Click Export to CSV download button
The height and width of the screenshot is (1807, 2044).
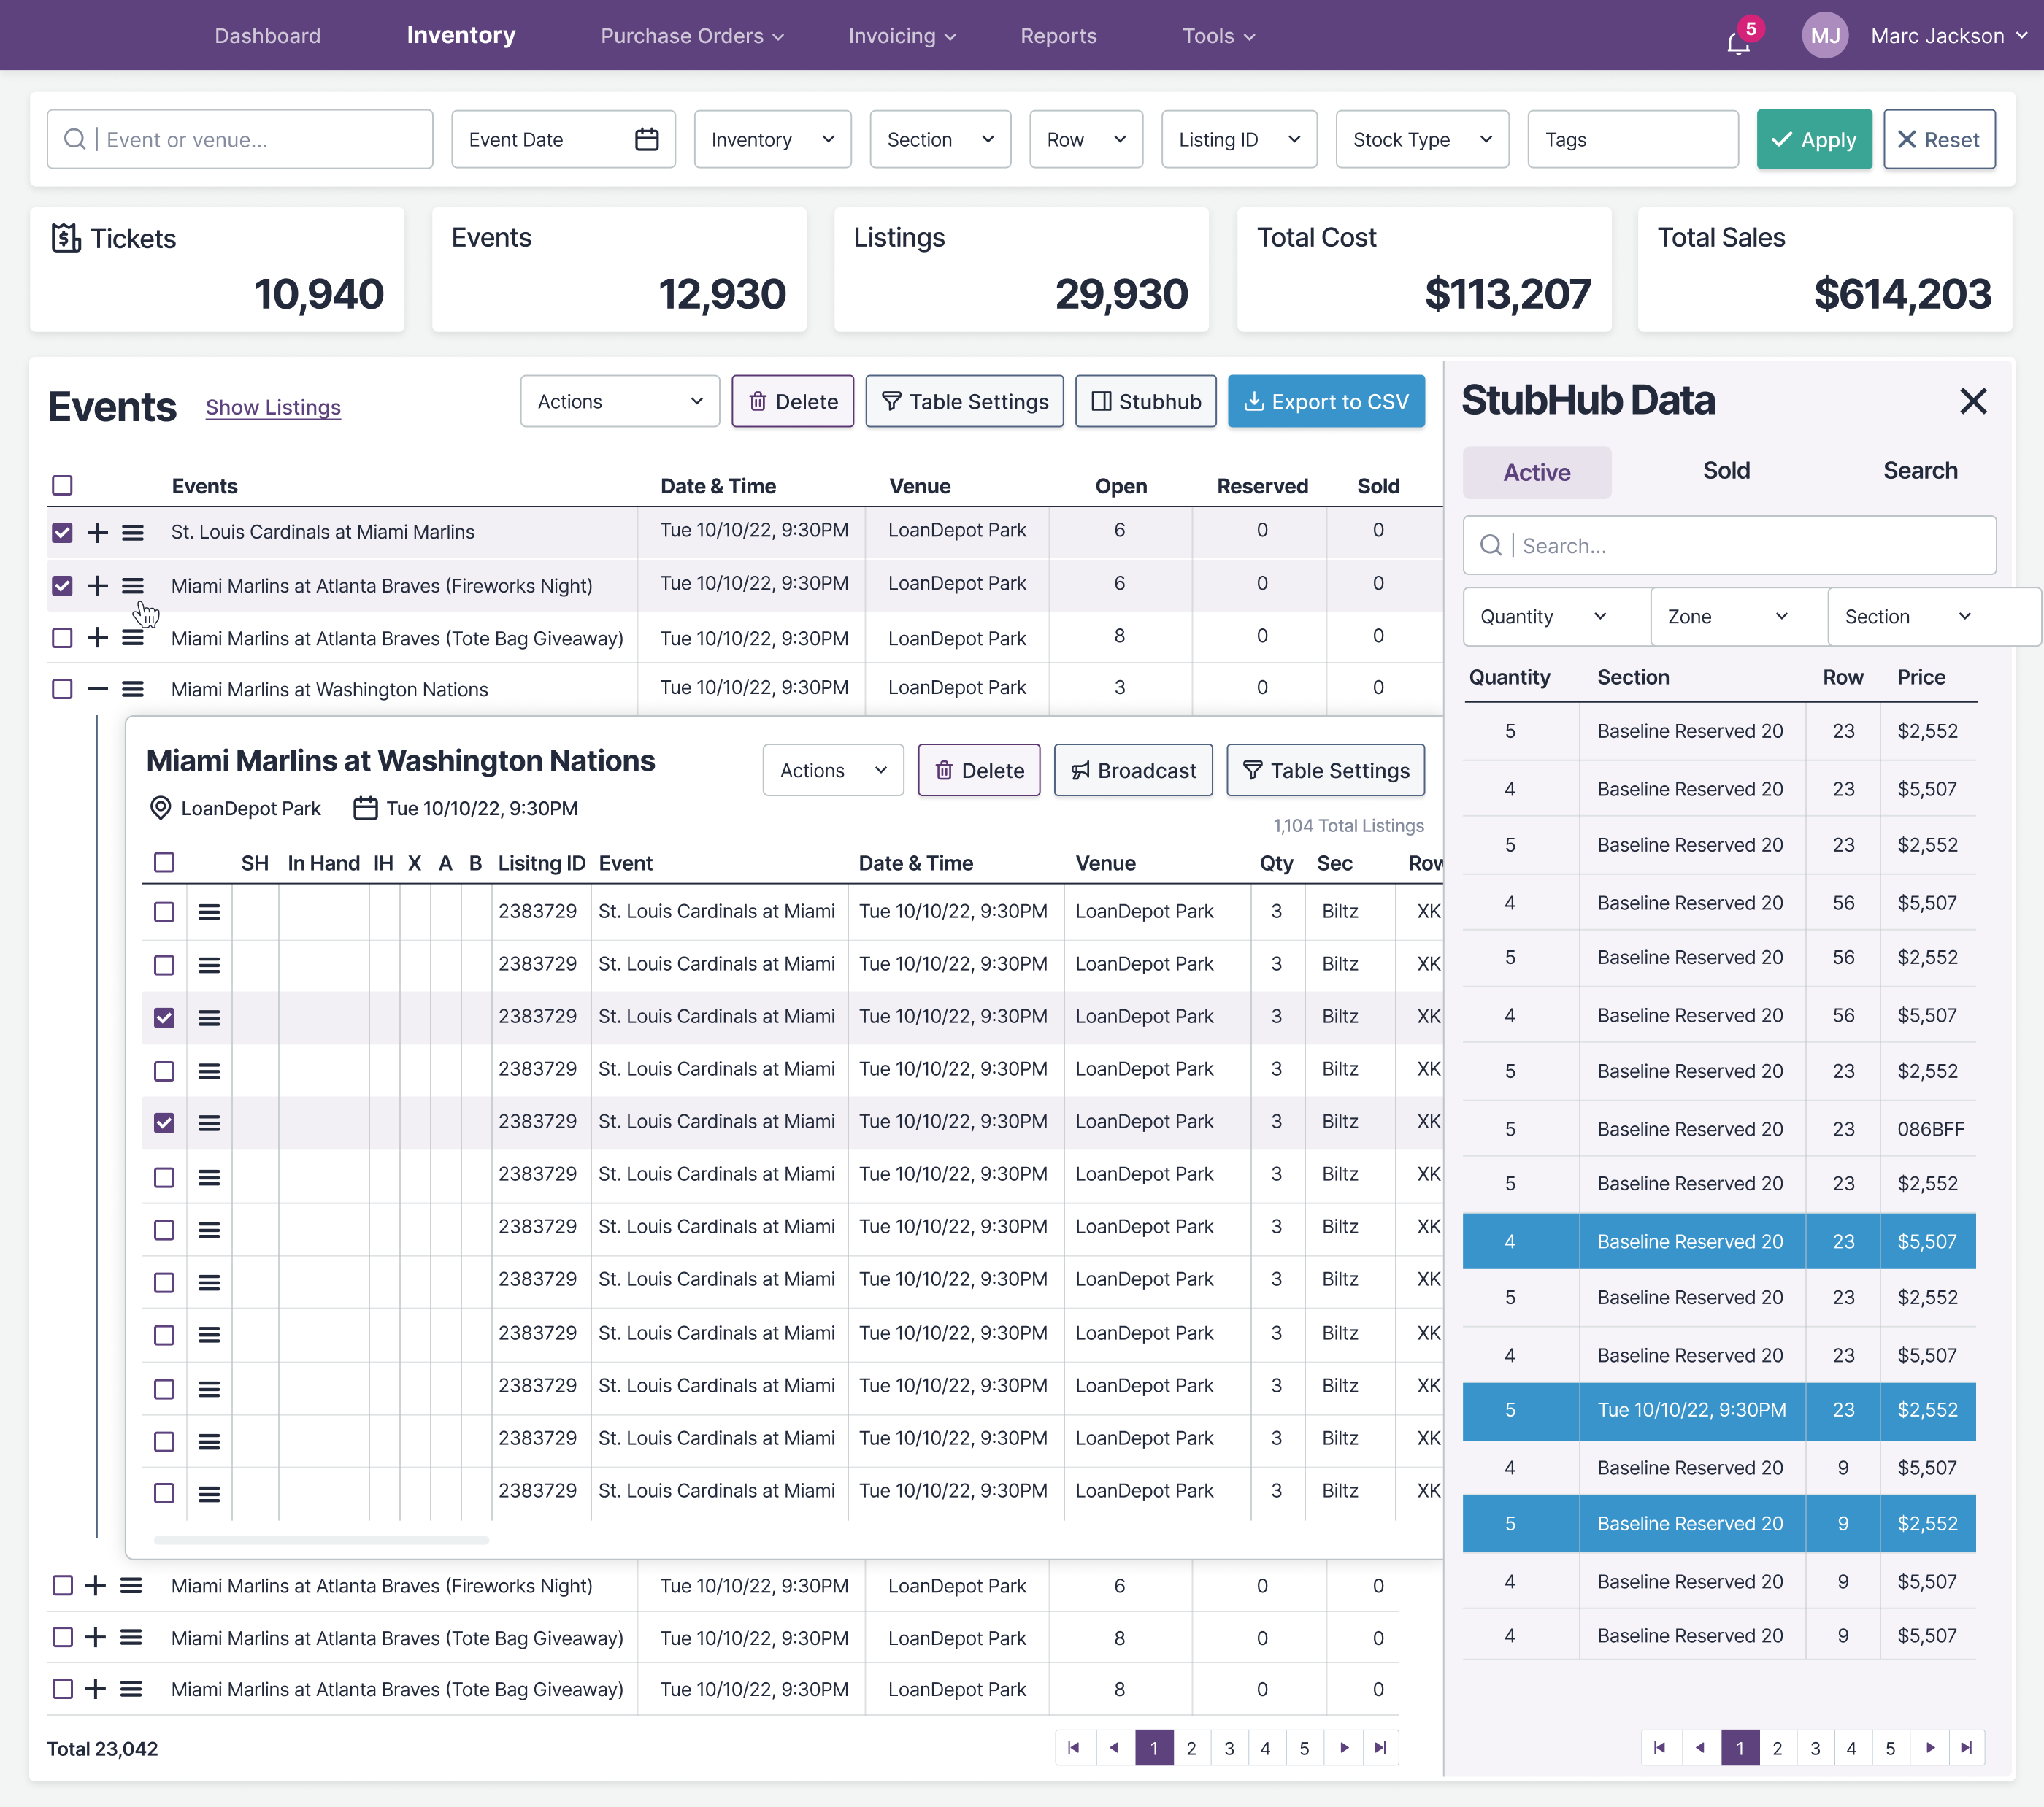[x=1325, y=401]
